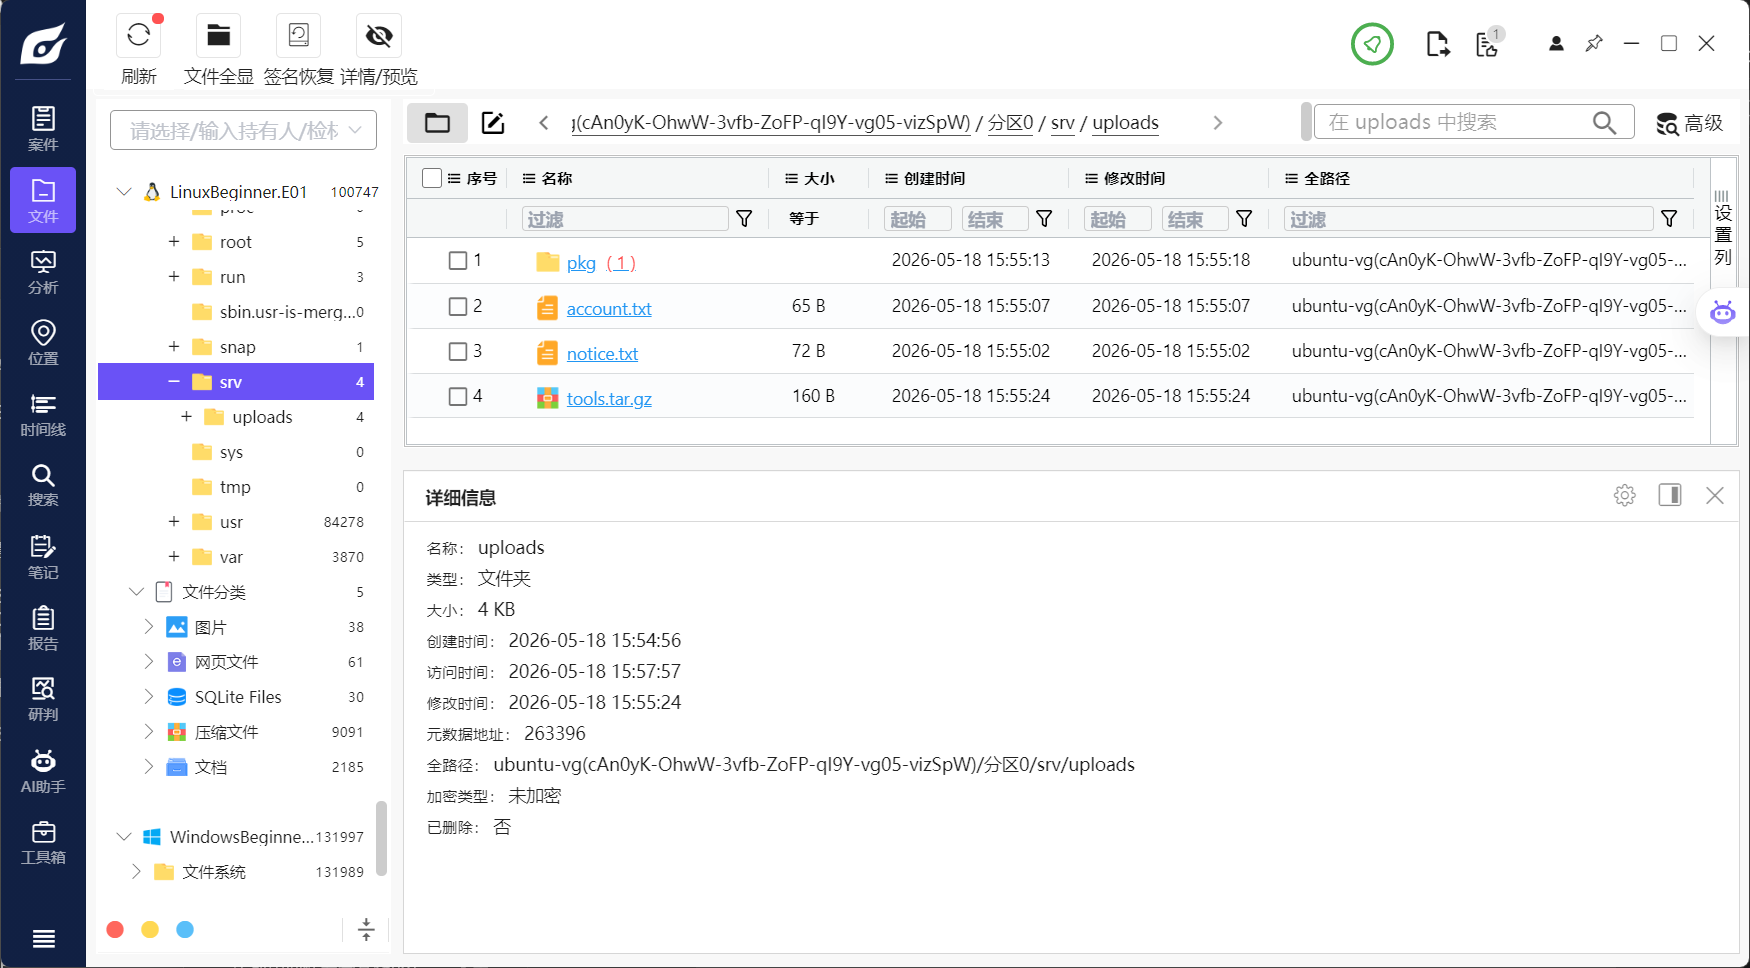The width and height of the screenshot is (1750, 968).
Task: Go to 分区0 in breadcrumb path
Action: (x=1010, y=123)
